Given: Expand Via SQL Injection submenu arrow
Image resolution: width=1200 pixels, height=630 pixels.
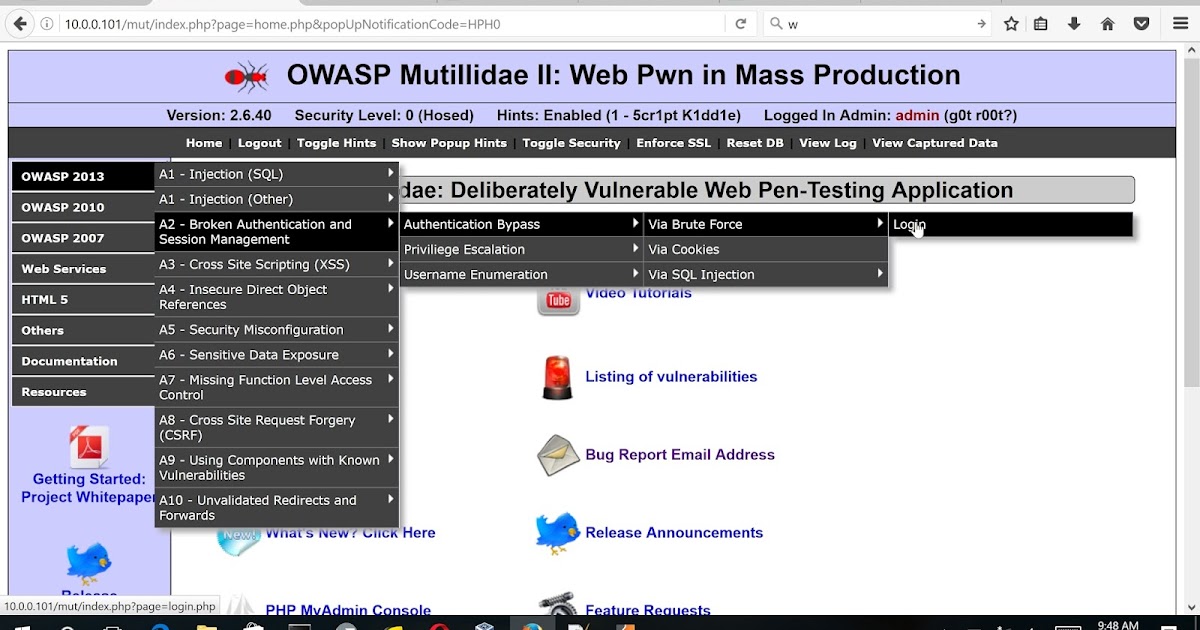Looking at the screenshot, I should [x=880, y=273].
